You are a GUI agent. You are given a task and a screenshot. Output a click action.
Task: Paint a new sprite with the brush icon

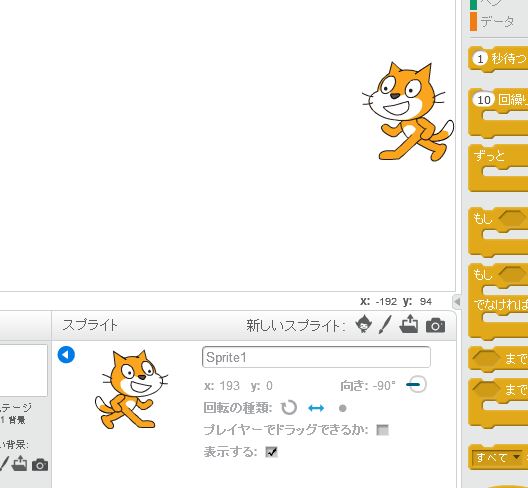385,325
